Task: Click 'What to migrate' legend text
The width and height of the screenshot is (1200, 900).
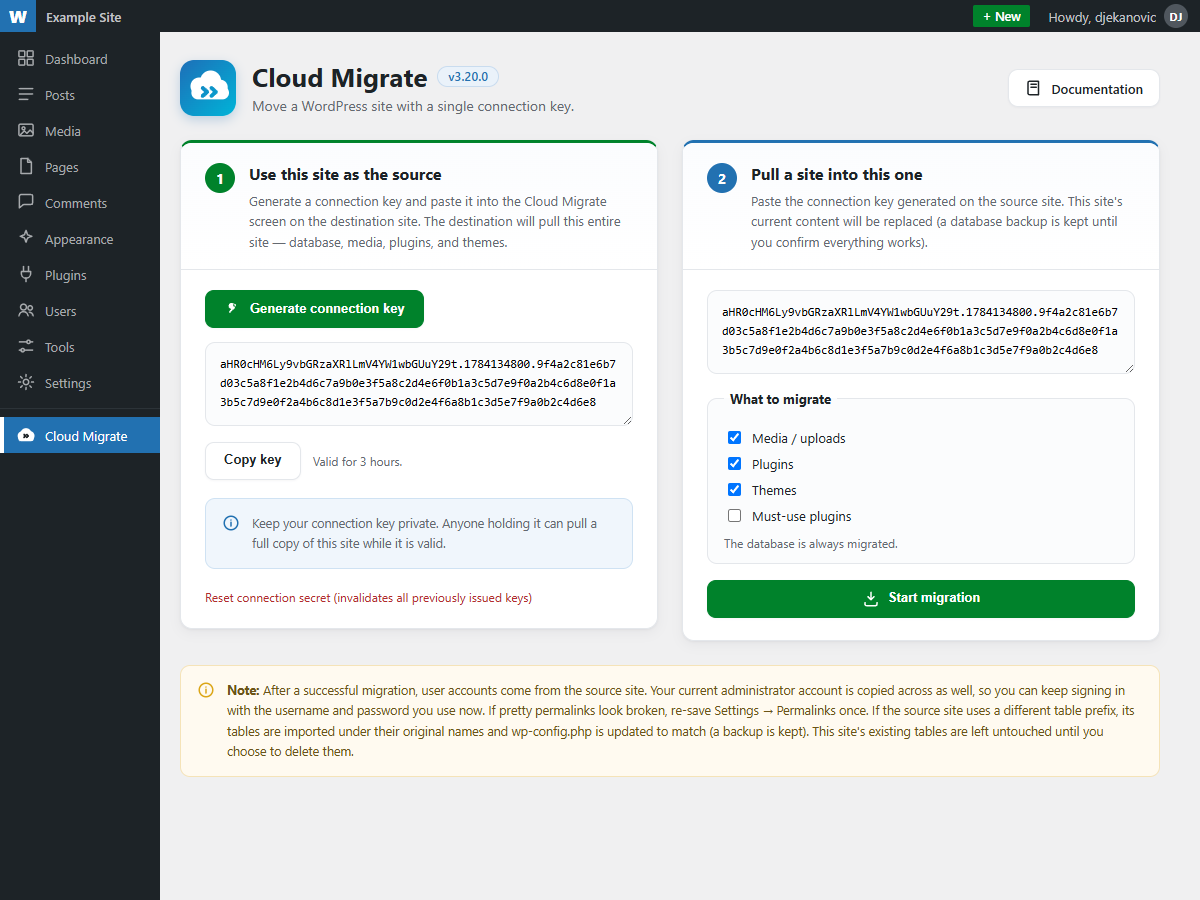Action: point(781,399)
